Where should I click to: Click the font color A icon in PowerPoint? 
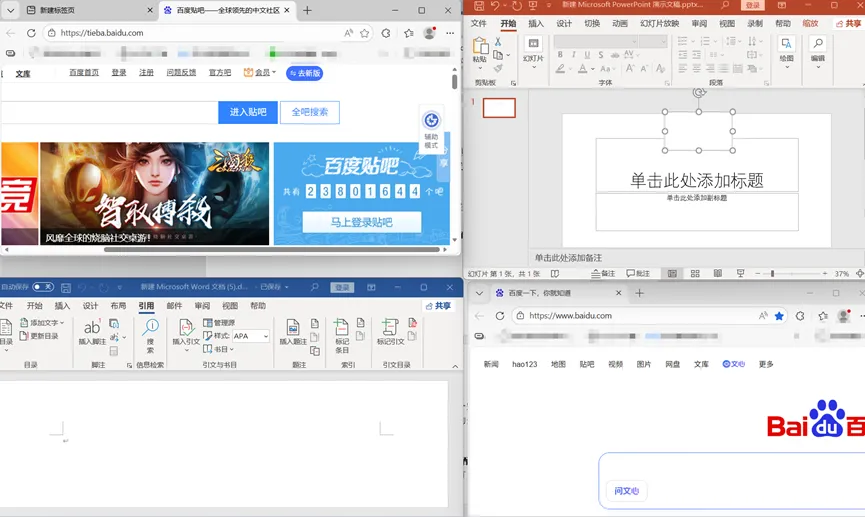[x=583, y=68]
